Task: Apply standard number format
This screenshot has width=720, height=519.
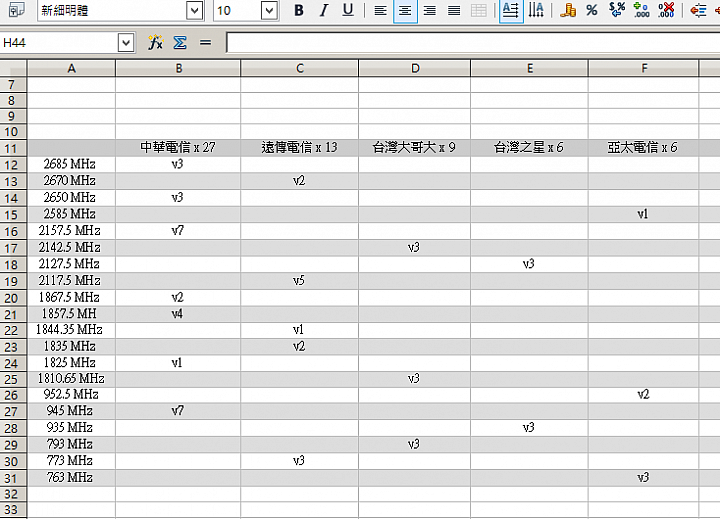Action: point(617,10)
